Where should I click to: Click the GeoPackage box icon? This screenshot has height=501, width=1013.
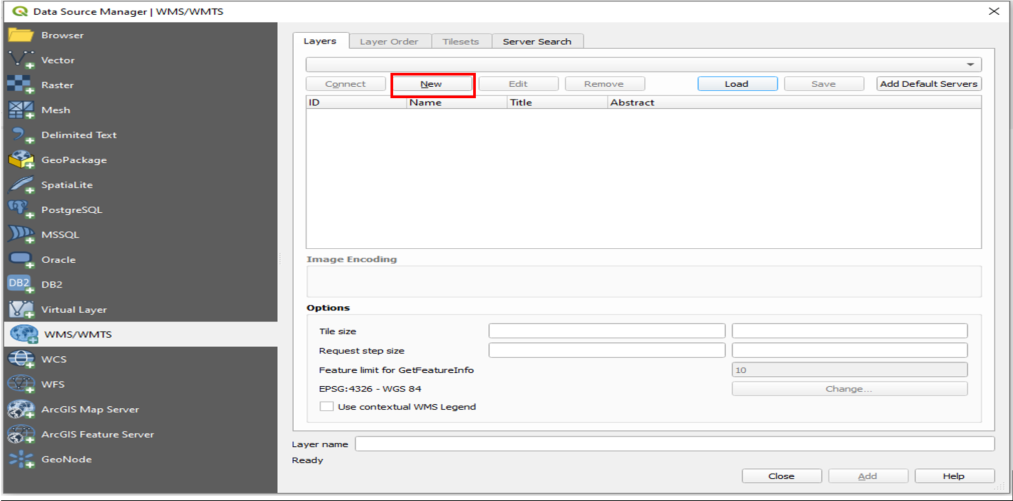(x=20, y=160)
